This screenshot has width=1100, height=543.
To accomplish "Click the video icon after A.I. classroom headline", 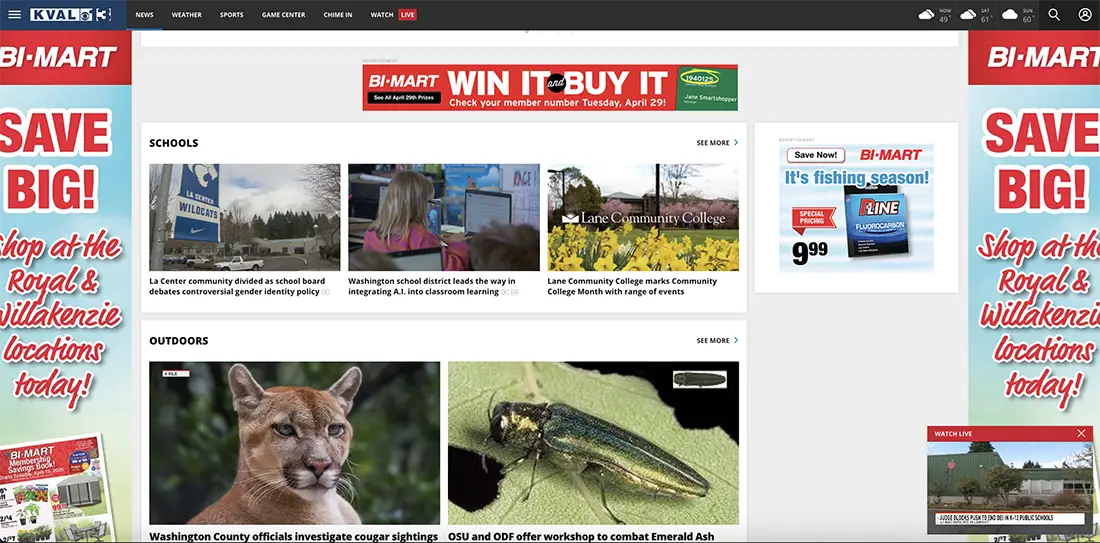I will pos(505,292).
